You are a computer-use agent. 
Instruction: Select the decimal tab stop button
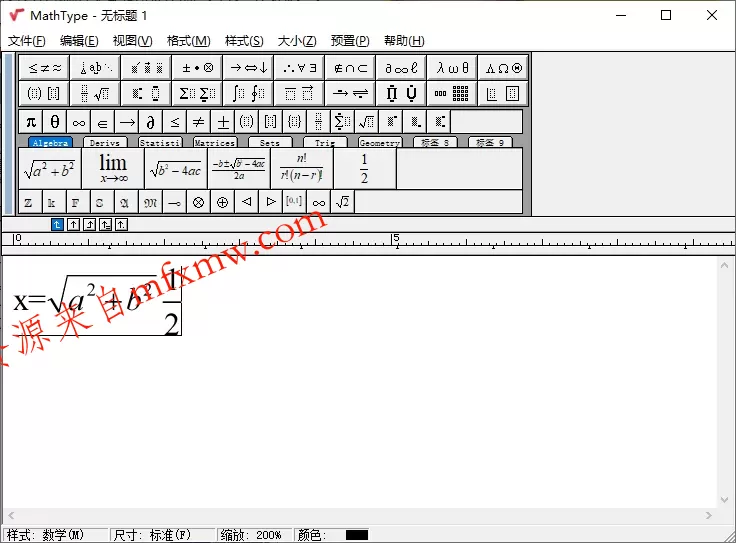point(121,225)
